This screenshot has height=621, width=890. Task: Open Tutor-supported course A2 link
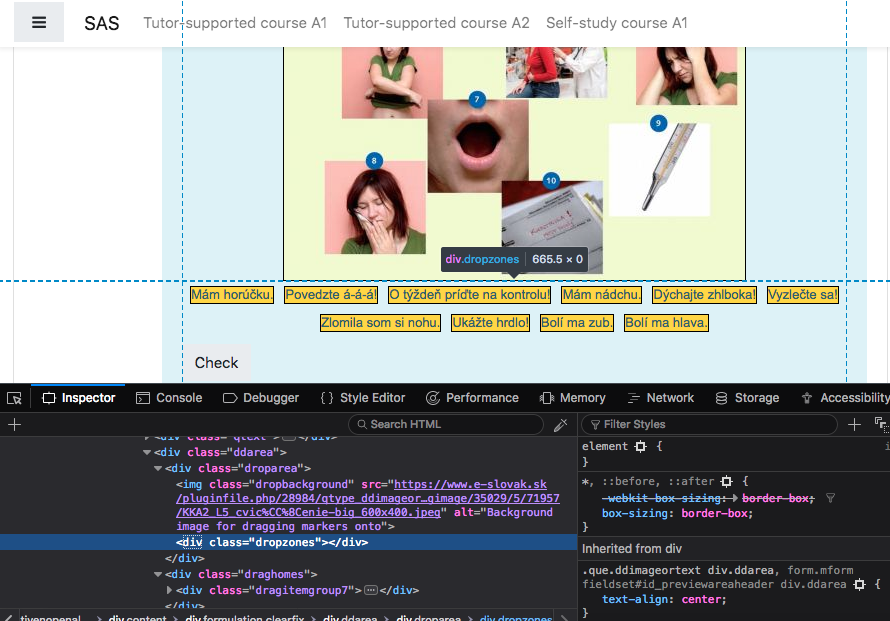click(x=436, y=23)
